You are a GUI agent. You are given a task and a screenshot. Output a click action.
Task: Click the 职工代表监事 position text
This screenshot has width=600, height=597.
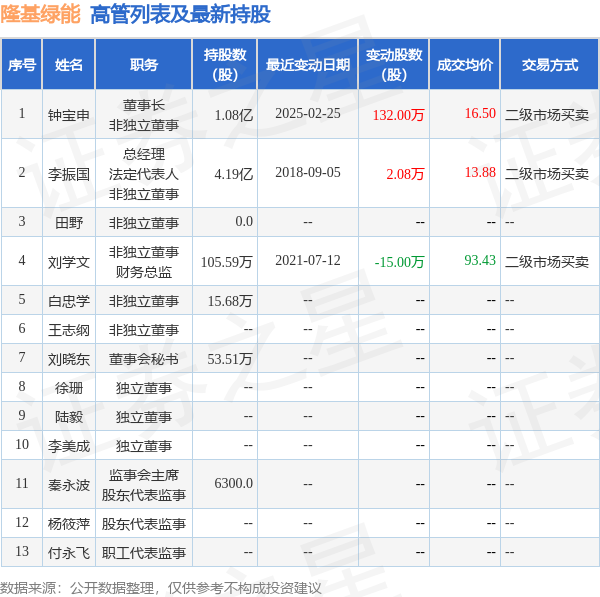[144, 553]
